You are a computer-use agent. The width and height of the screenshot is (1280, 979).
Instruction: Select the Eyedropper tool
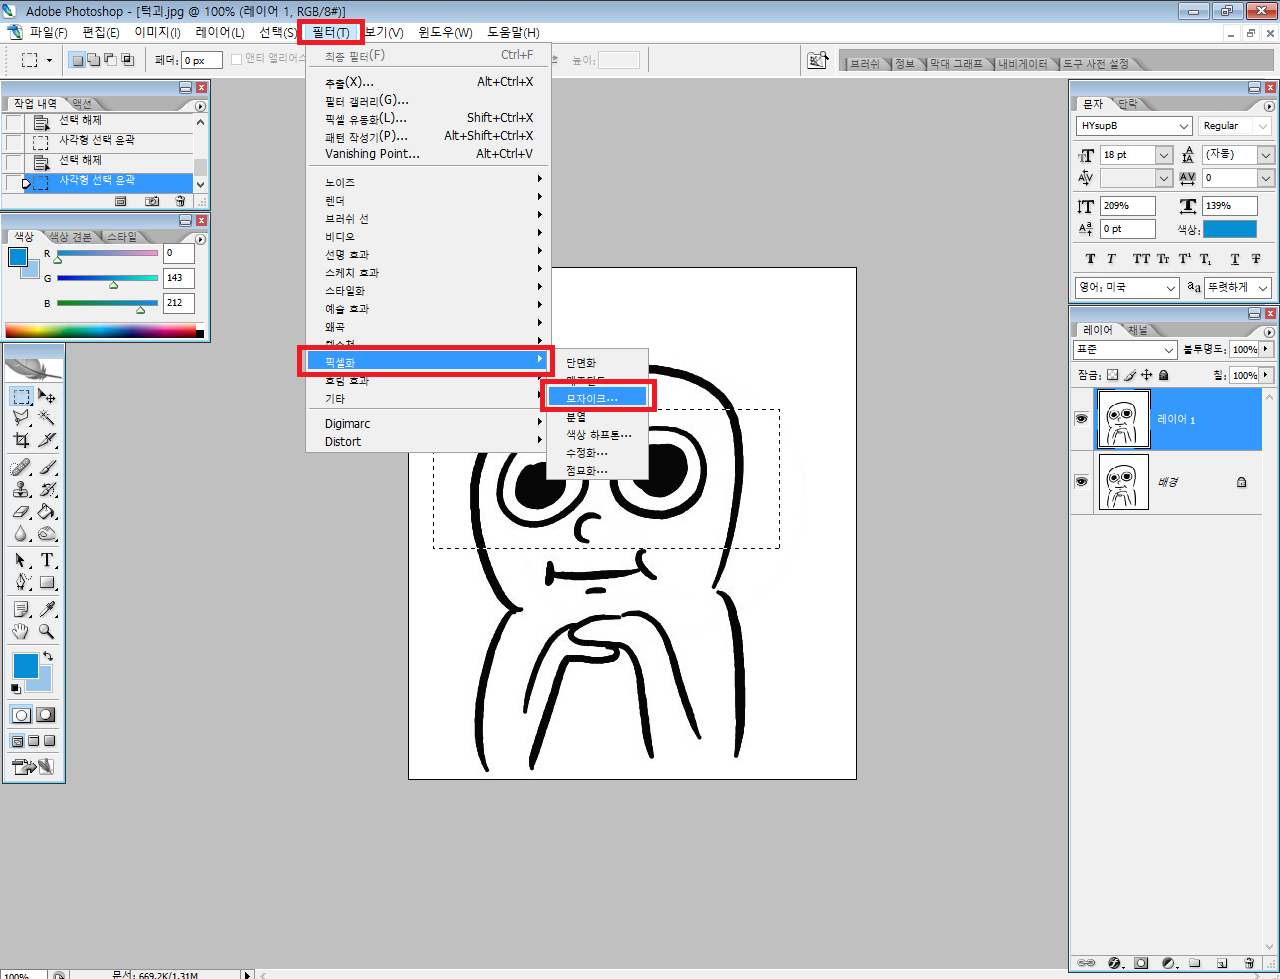46,609
